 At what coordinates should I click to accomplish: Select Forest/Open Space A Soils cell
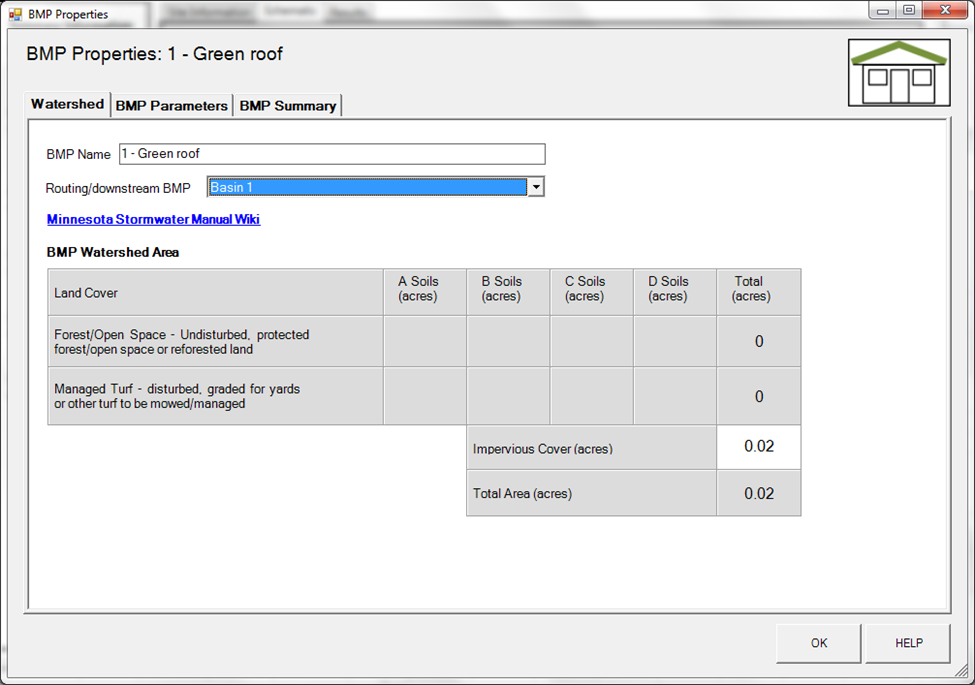point(424,342)
